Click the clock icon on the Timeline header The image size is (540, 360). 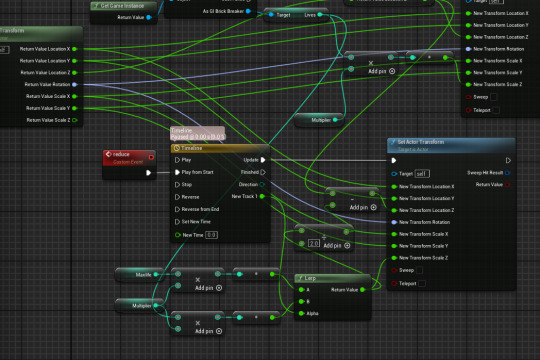click(177, 148)
